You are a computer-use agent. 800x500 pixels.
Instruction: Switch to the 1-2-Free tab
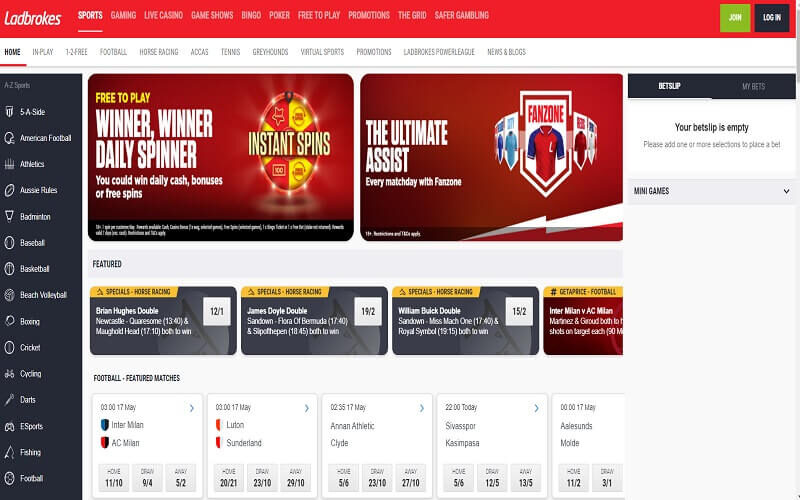click(x=76, y=52)
